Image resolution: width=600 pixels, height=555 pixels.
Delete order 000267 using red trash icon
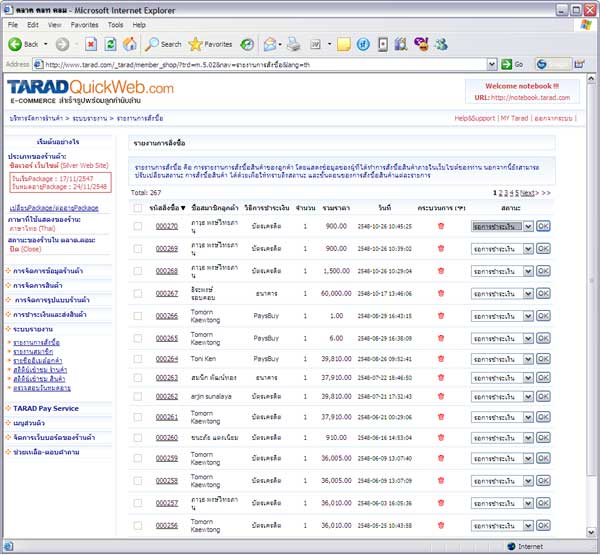(x=441, y=294)
